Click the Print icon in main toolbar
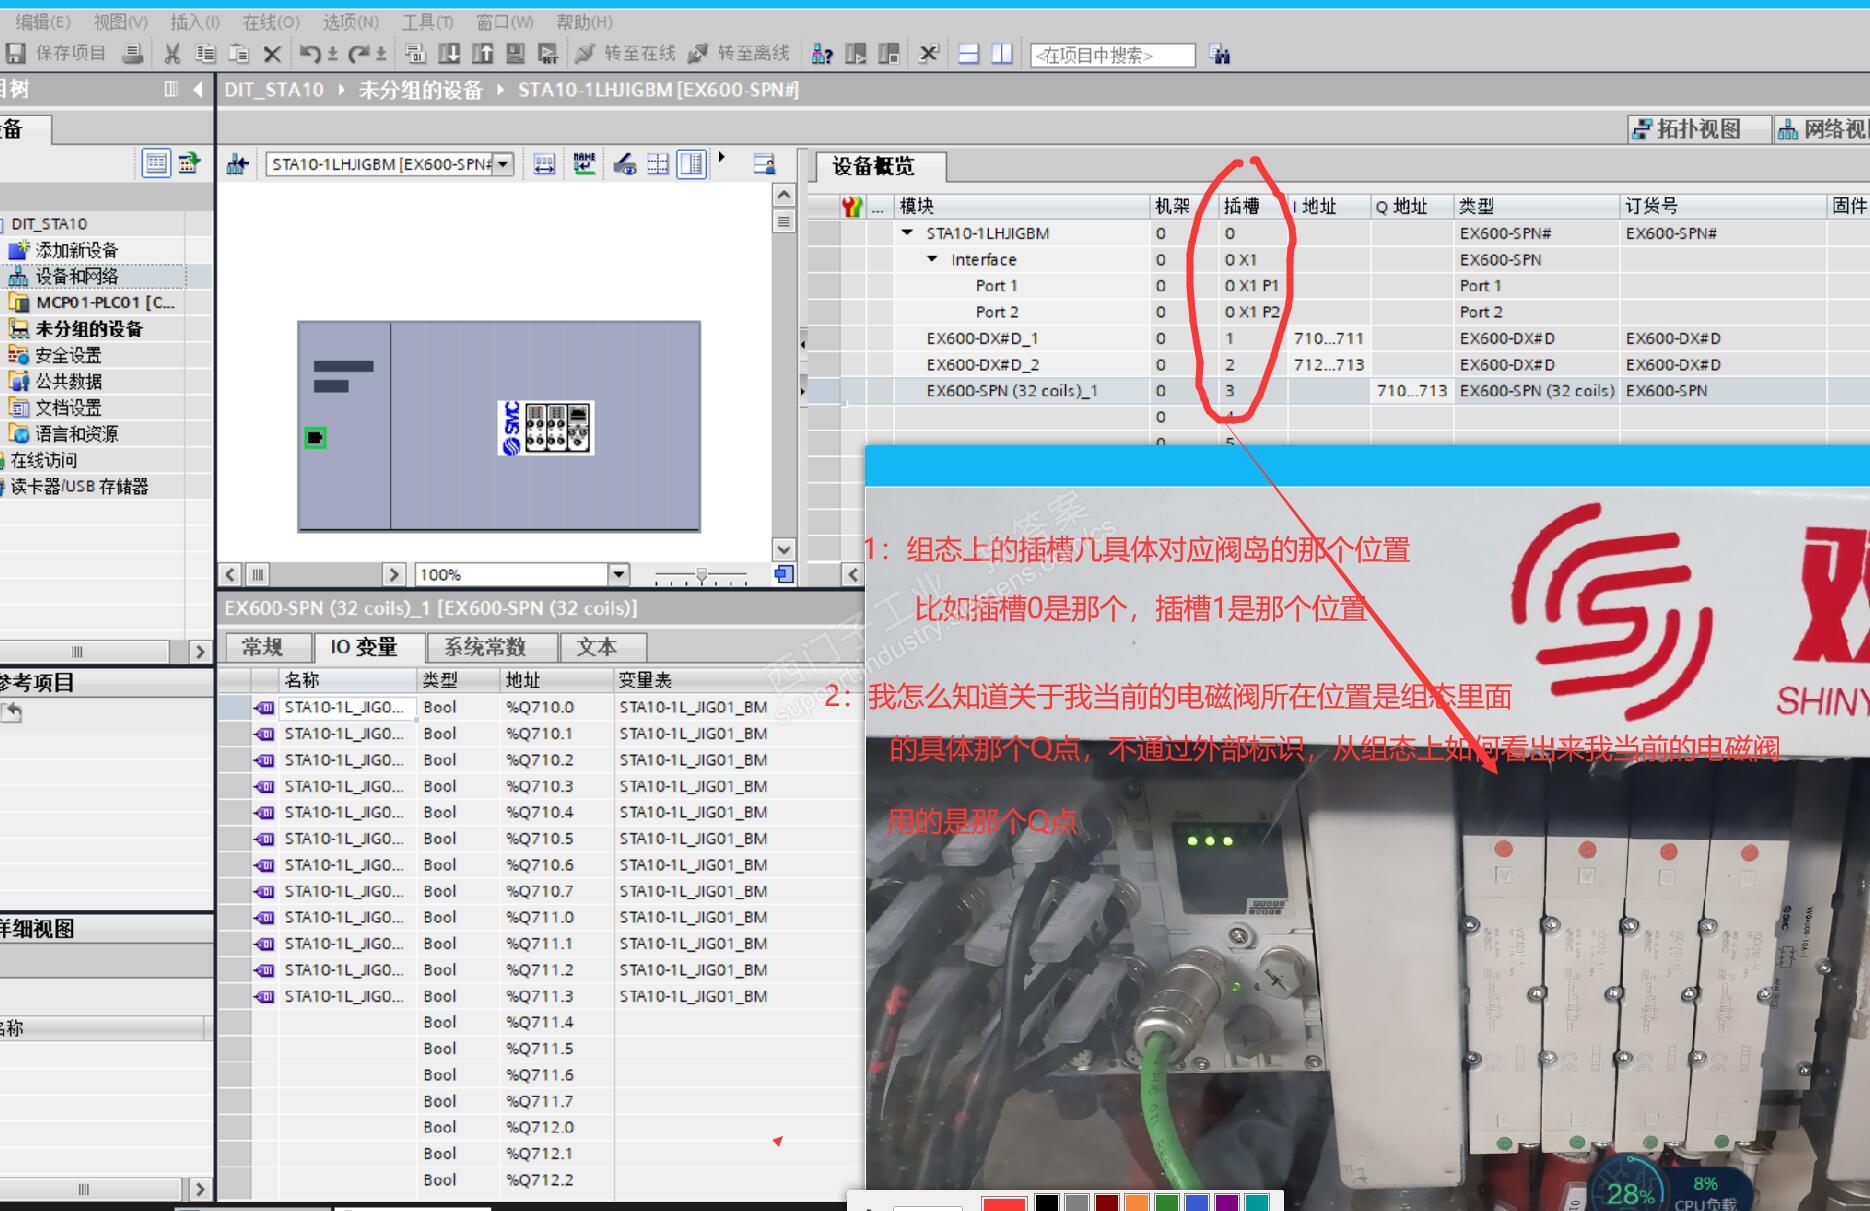Screen dimensions: 1870x1211 tap(131, 54)
